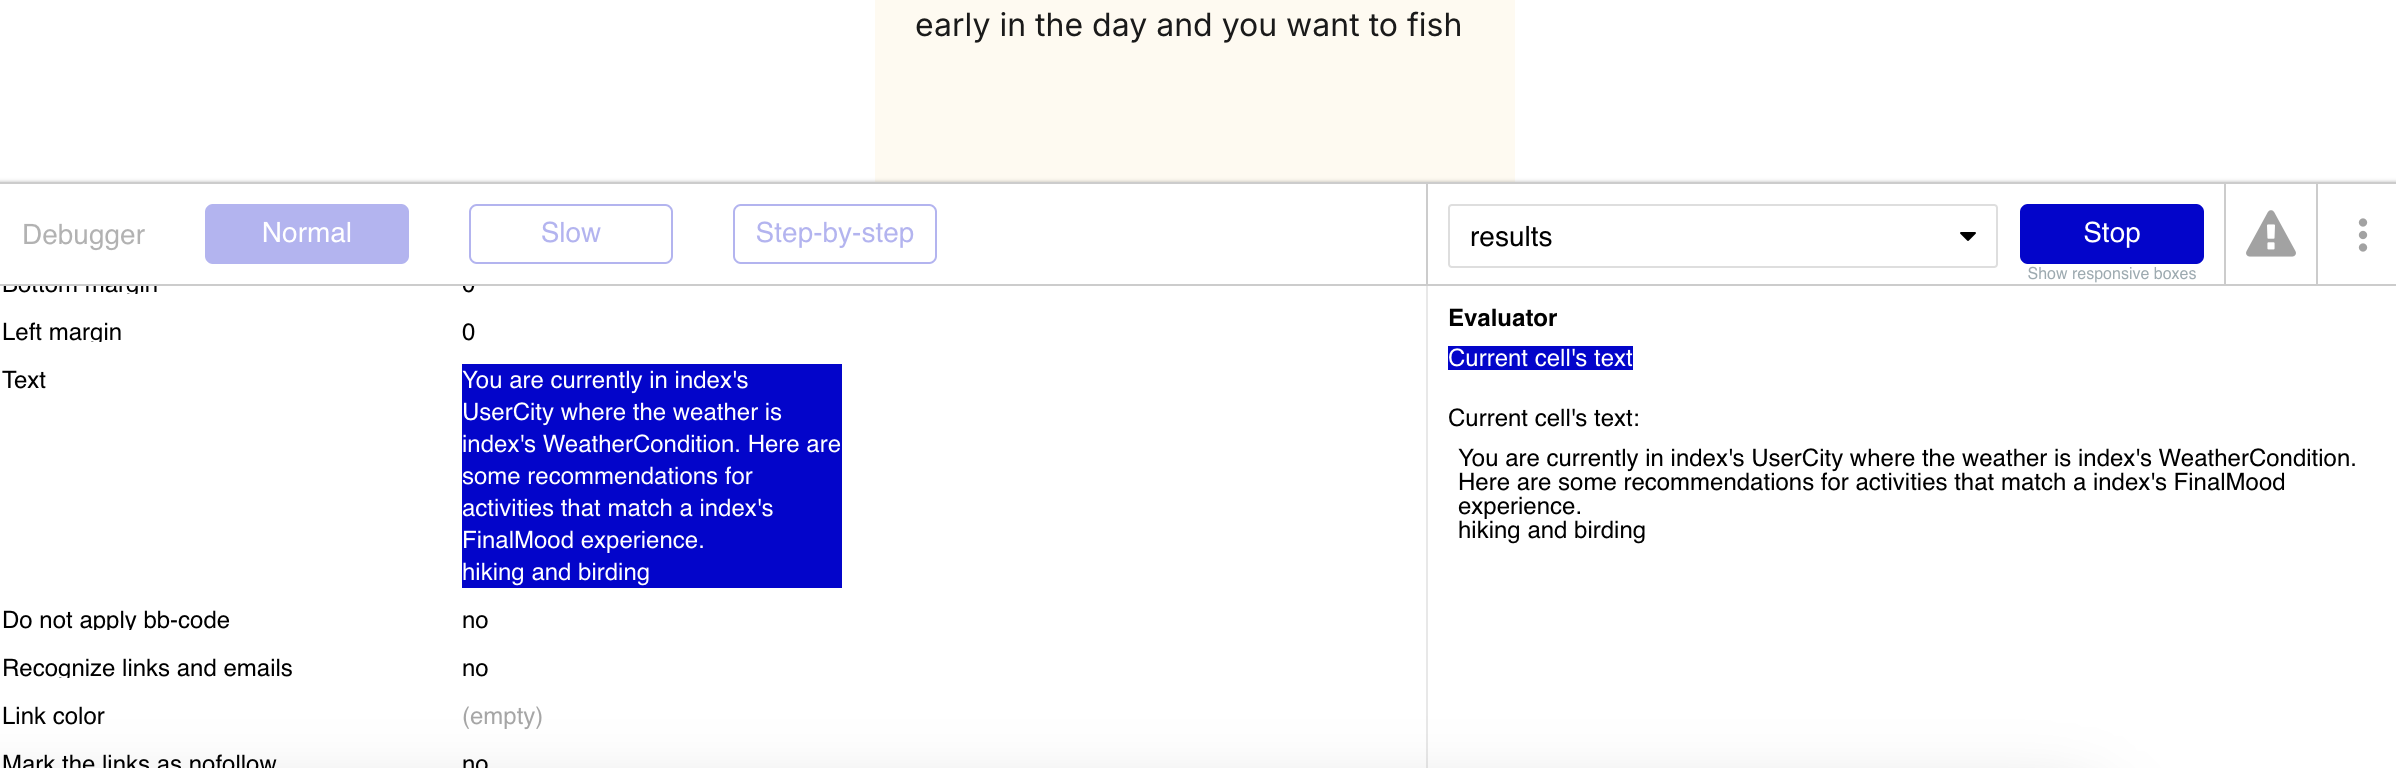This screenshot has width=2396, height=768.
Task: Select the highlighted Text property value
Action: (651, 476)
